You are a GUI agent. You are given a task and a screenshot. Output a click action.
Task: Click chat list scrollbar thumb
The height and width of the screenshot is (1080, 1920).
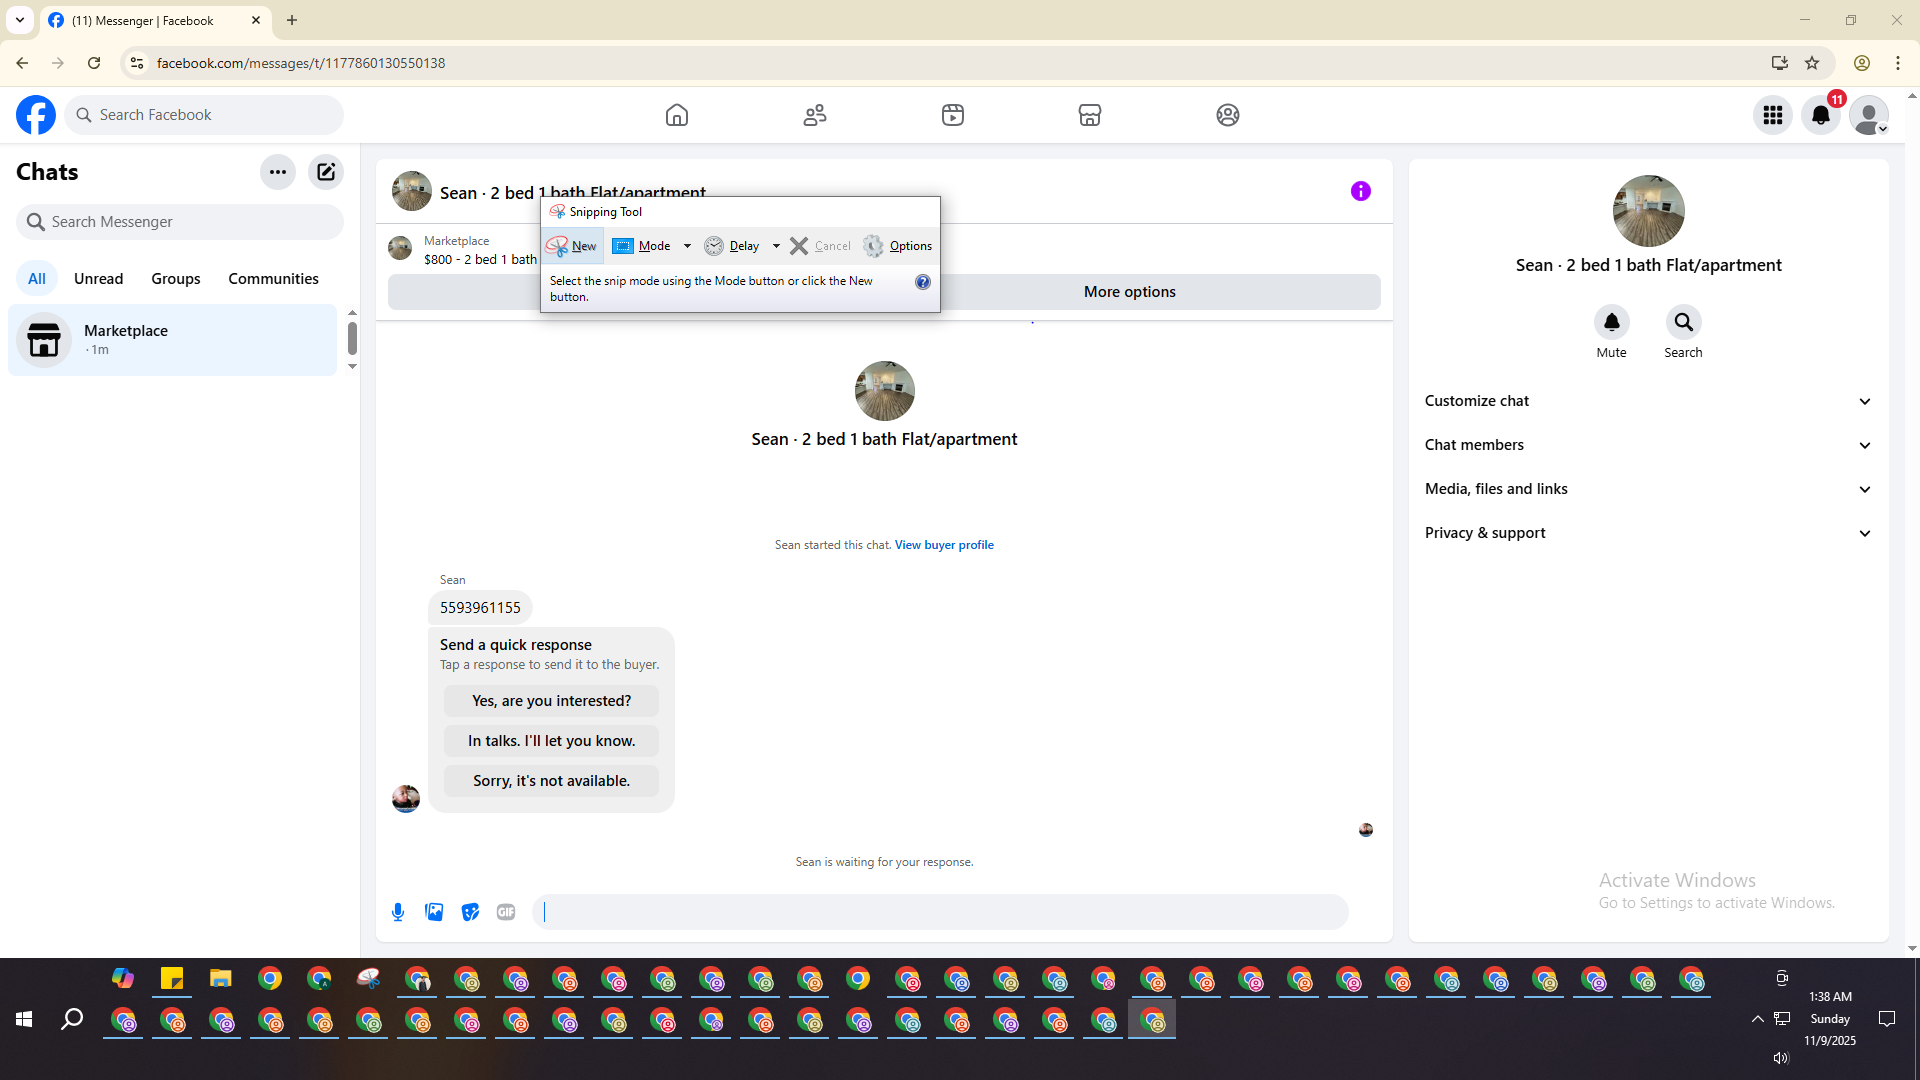click(352, 339)
